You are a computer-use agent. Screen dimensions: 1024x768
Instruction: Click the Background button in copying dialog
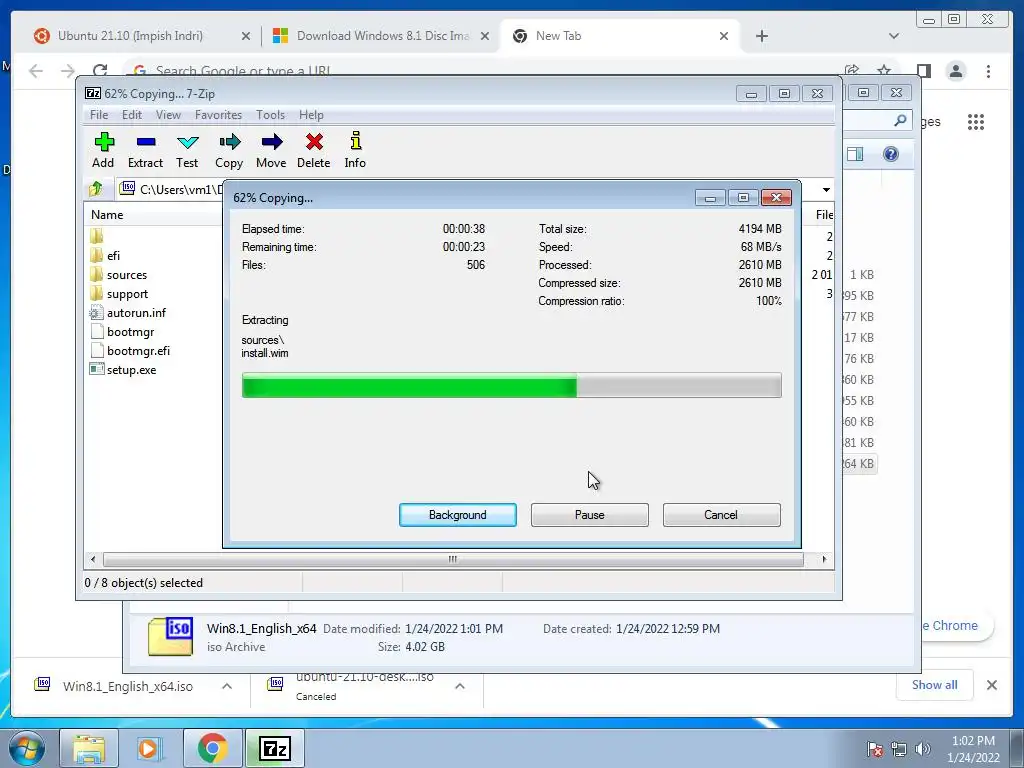458,515
